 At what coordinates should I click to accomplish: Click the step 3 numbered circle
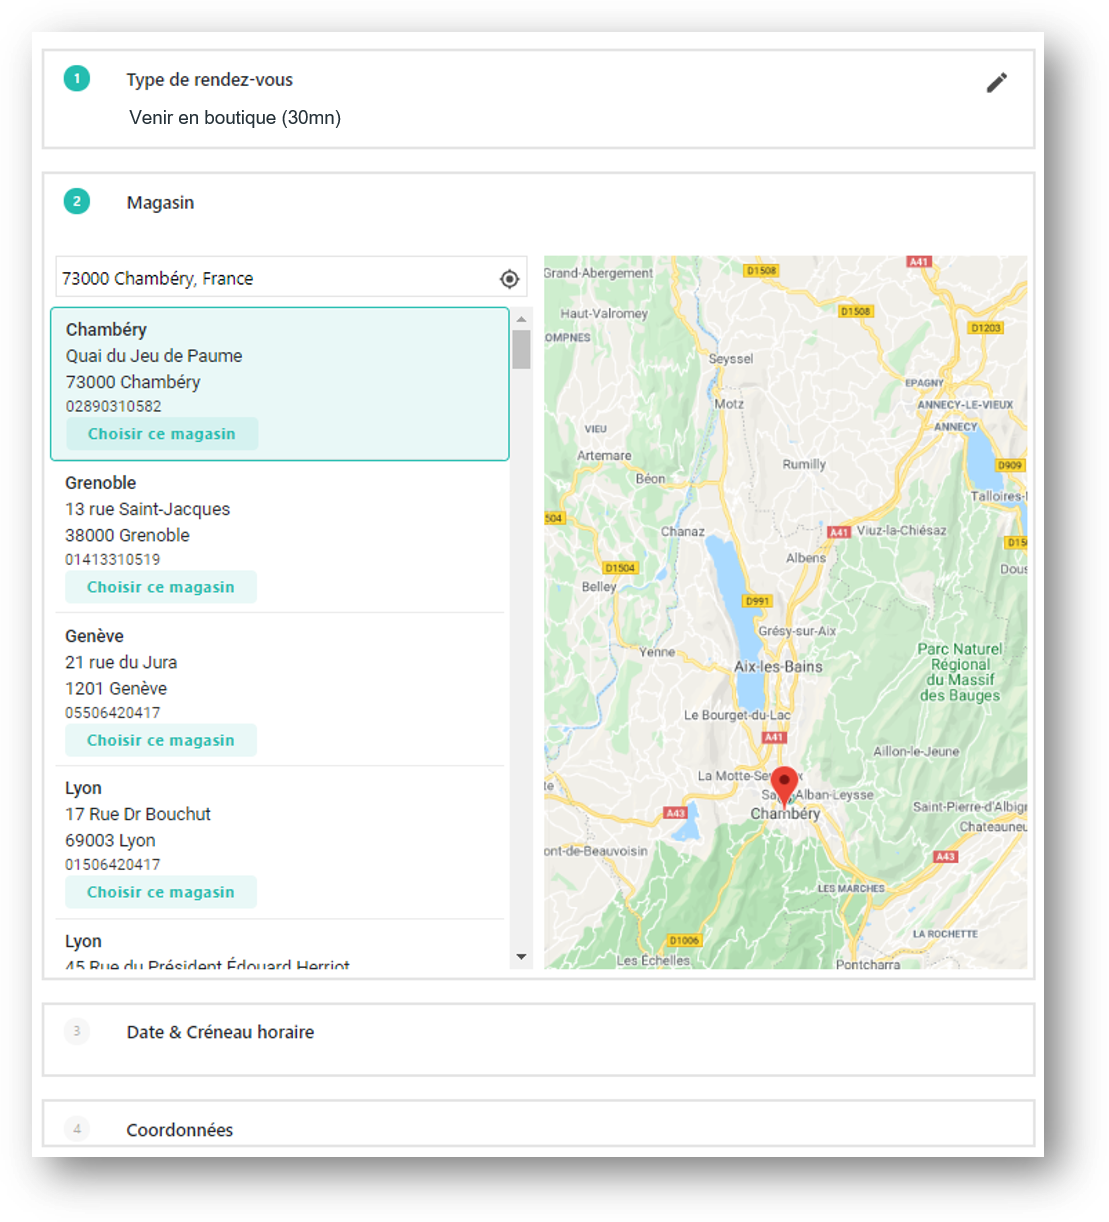[77, 1031]
